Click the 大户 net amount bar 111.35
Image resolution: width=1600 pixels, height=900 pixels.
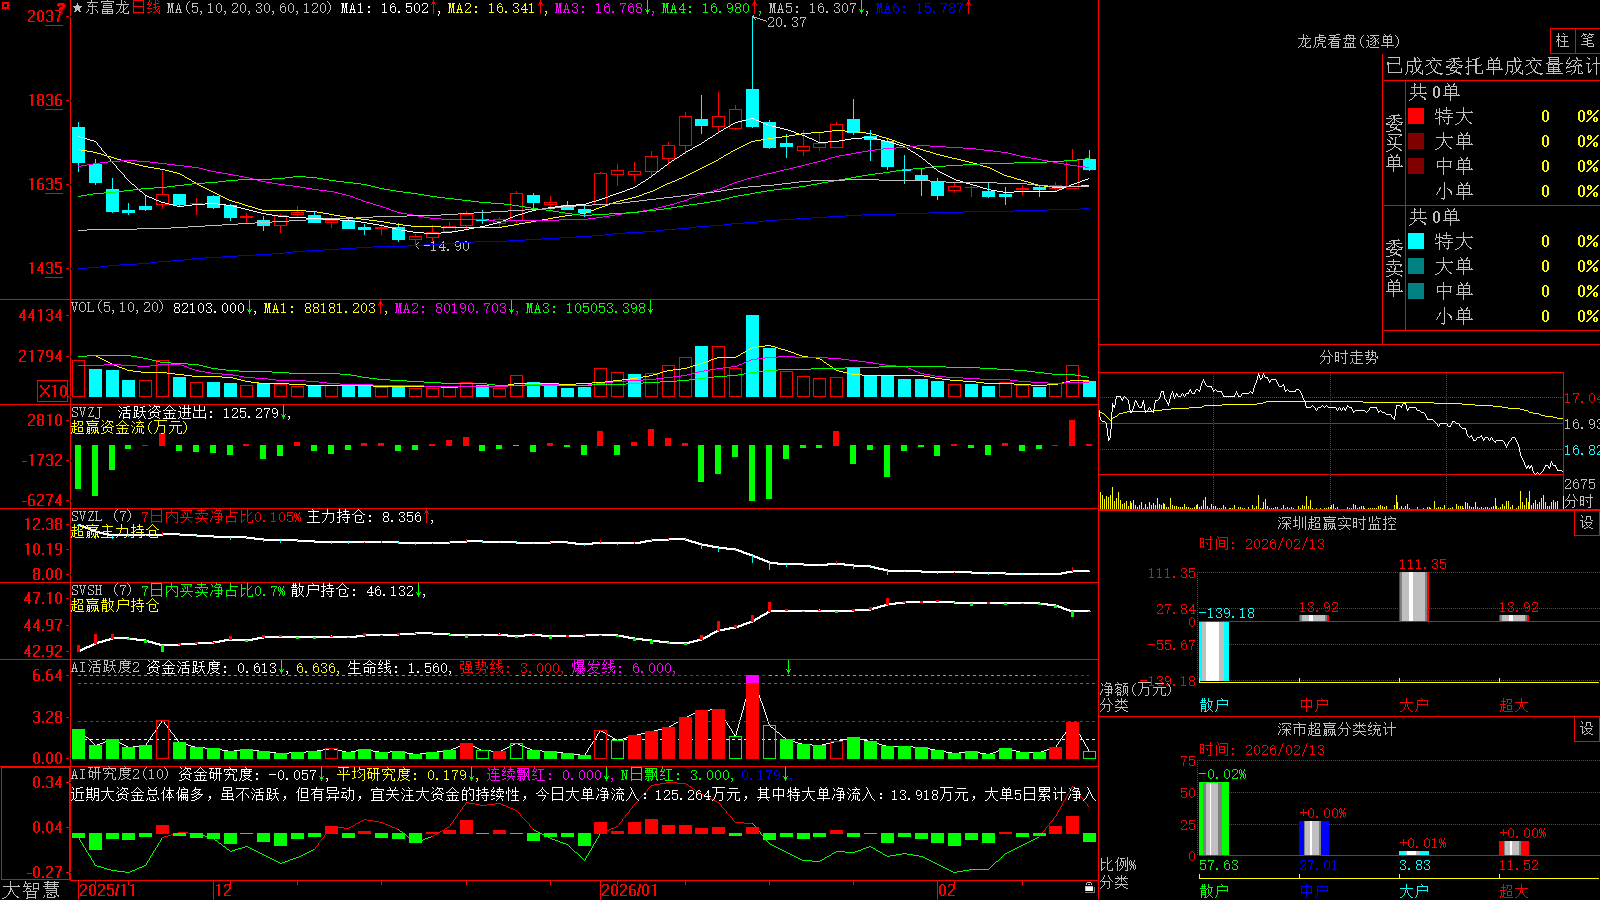point(1414,596)
